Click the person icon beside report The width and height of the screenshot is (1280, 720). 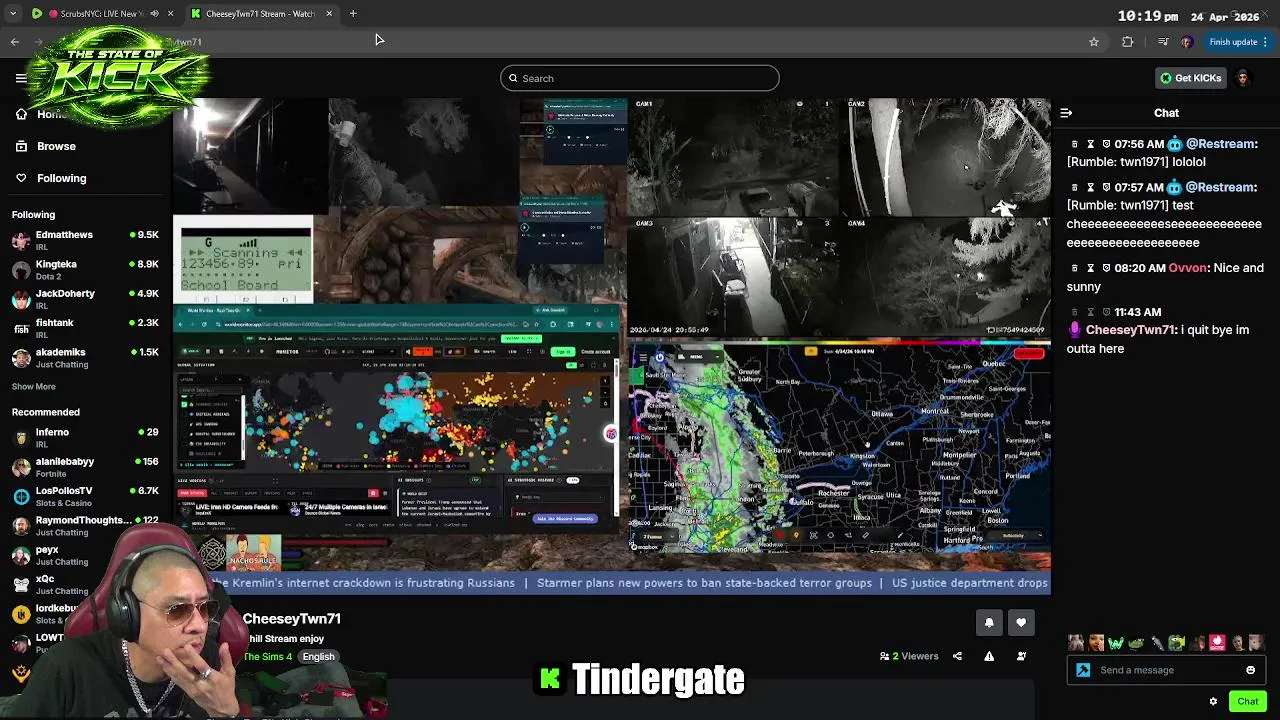coord(1021,656)
